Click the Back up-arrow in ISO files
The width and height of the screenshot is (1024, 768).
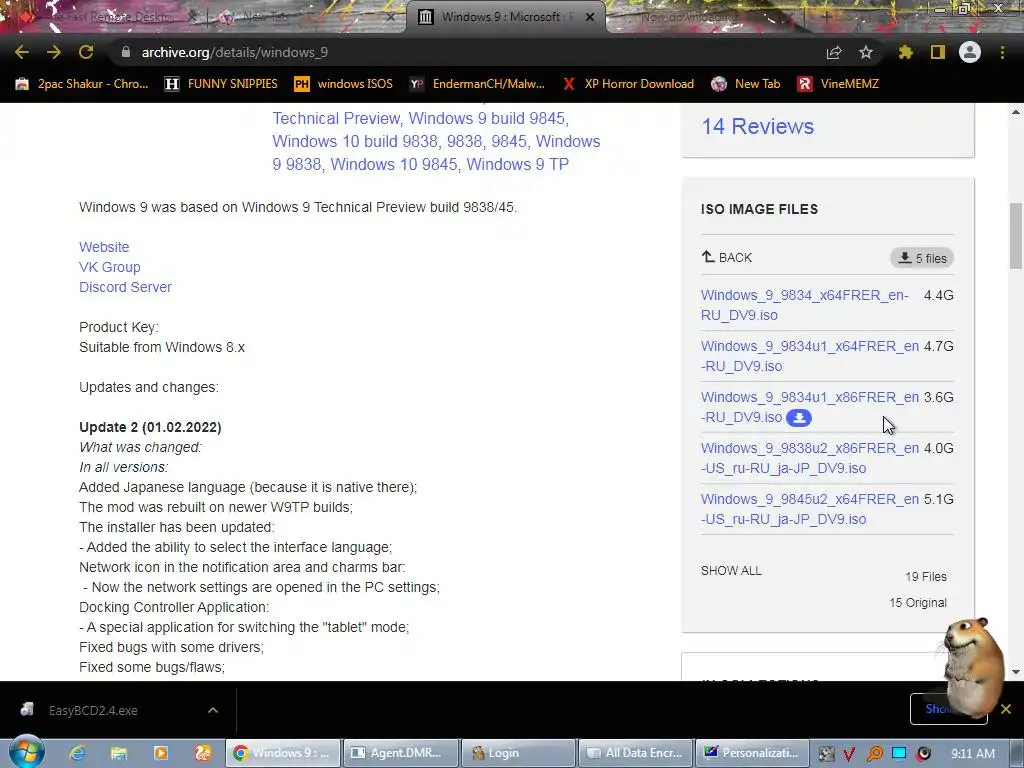[x=726, y=257]
